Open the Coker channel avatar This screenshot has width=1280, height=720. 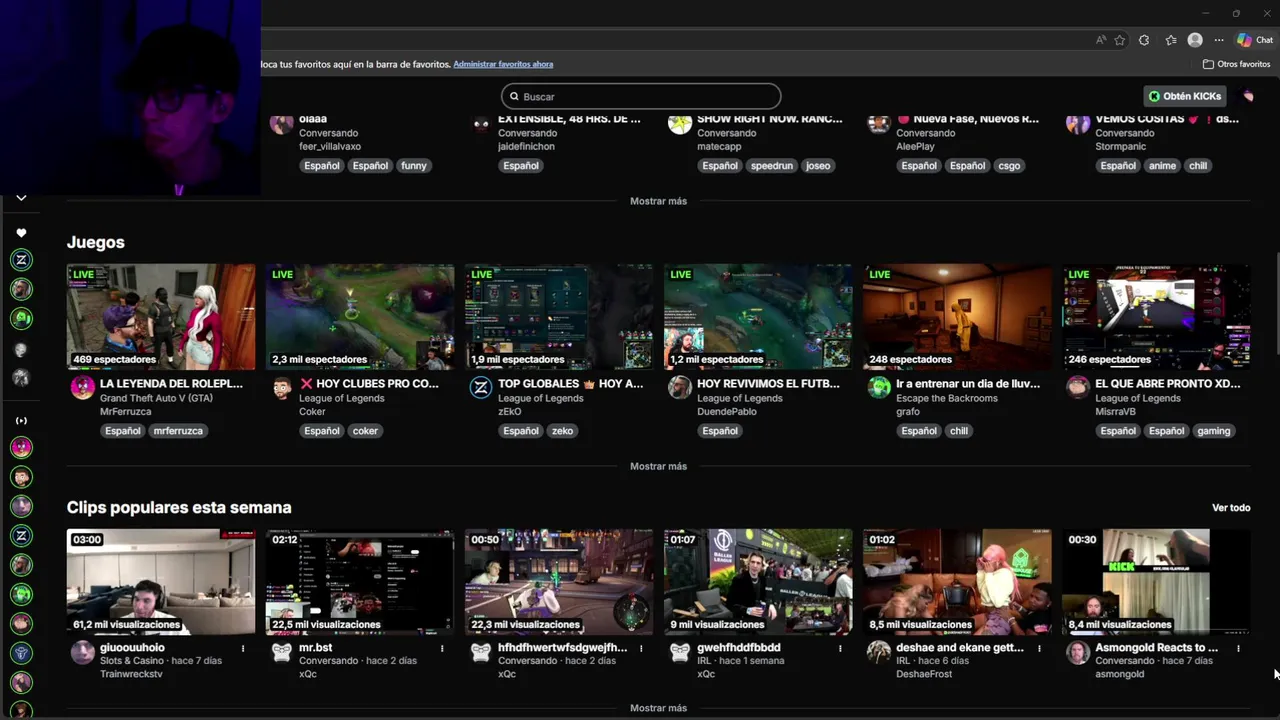[x=282, y=388]
